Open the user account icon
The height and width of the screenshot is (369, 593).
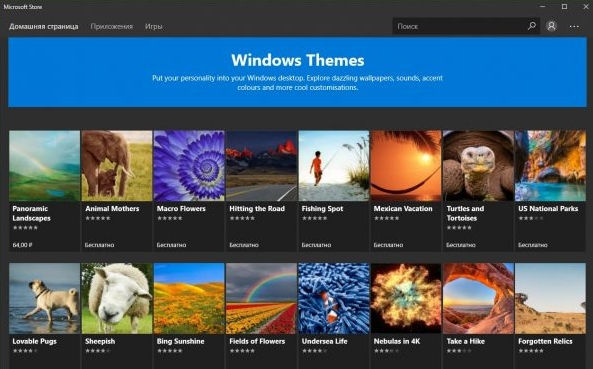pyautogui.click(x=551, y=26)
